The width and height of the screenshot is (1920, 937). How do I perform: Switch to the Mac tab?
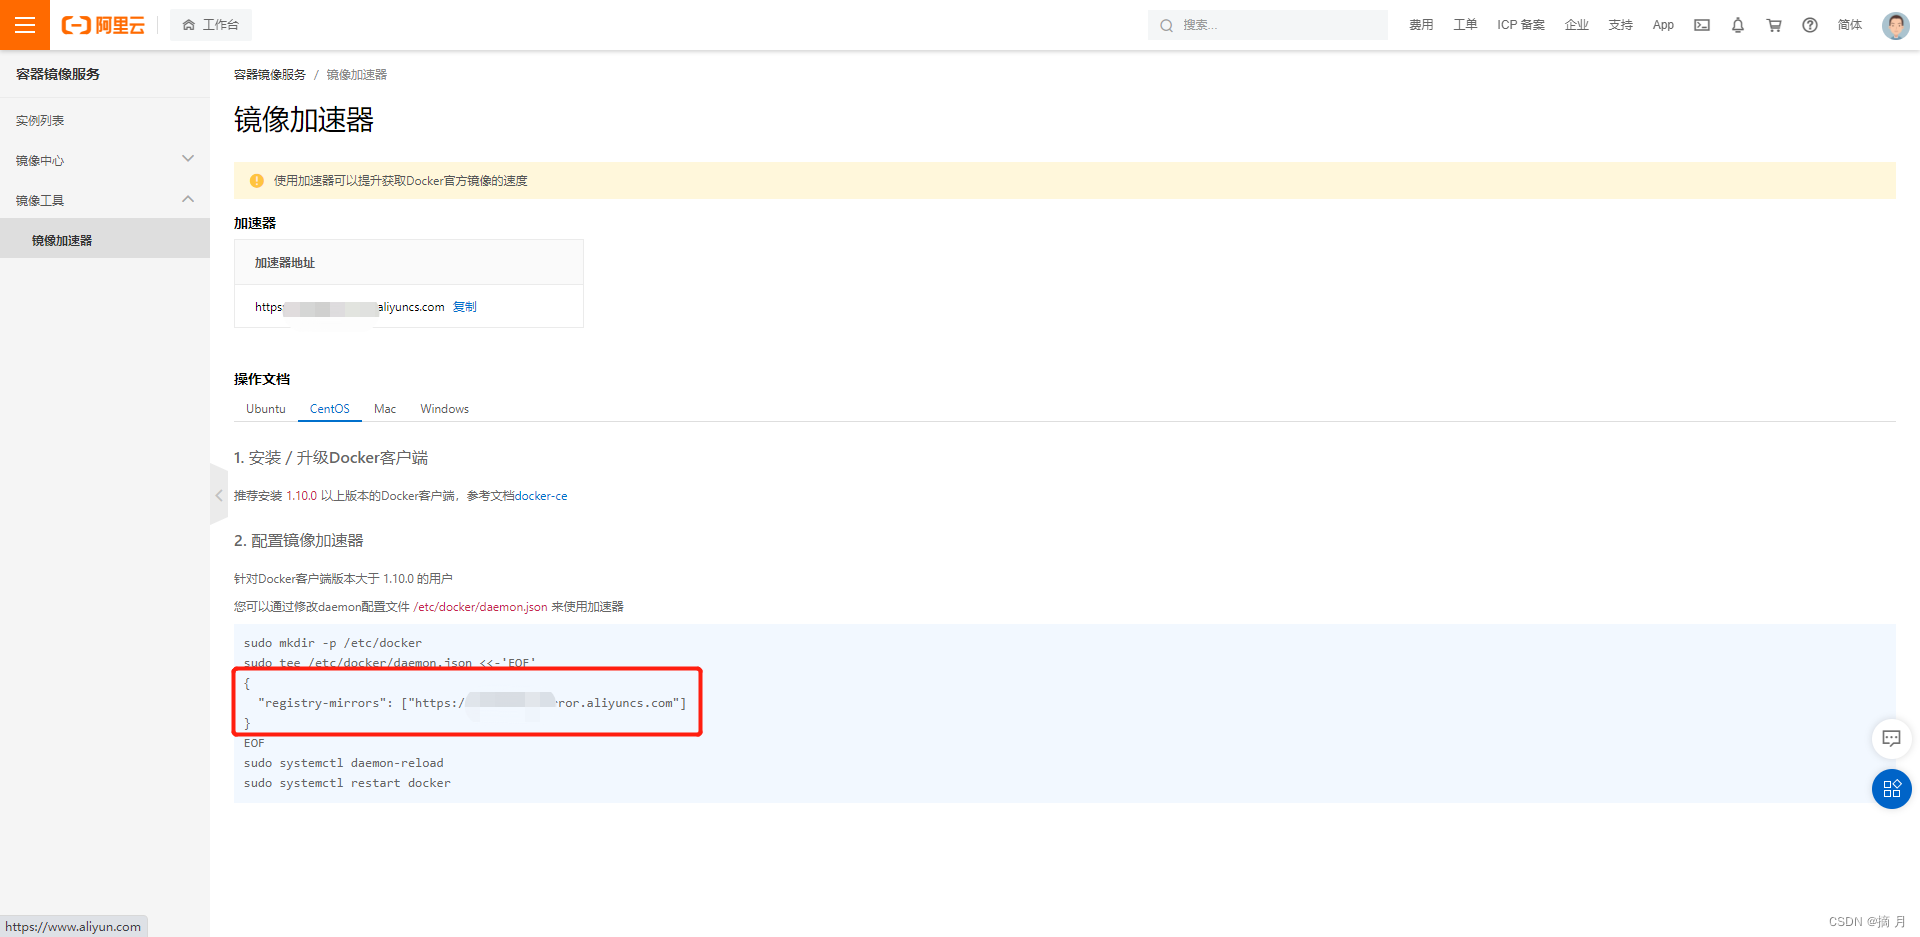click(385, 409)
